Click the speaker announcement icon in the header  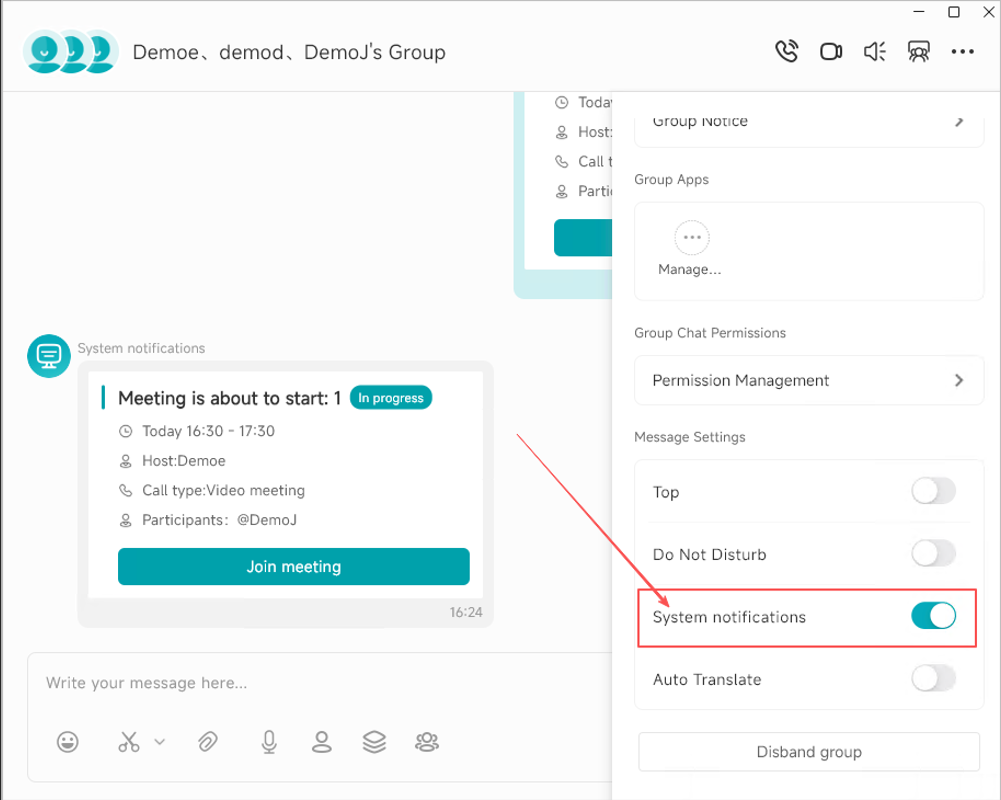875,51
